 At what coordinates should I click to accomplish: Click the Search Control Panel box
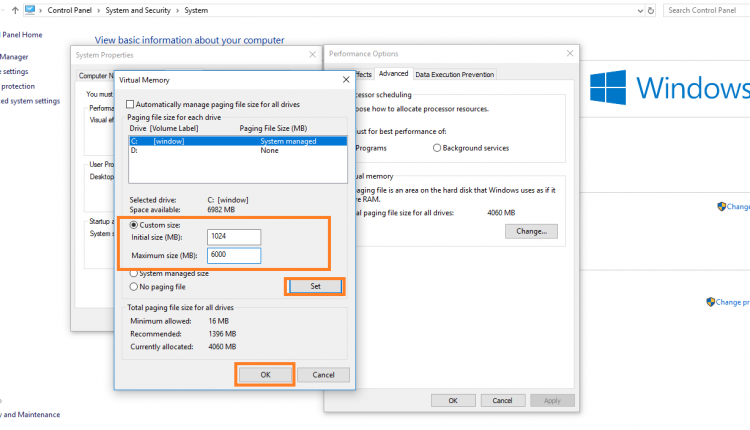(x=706, y=10)
